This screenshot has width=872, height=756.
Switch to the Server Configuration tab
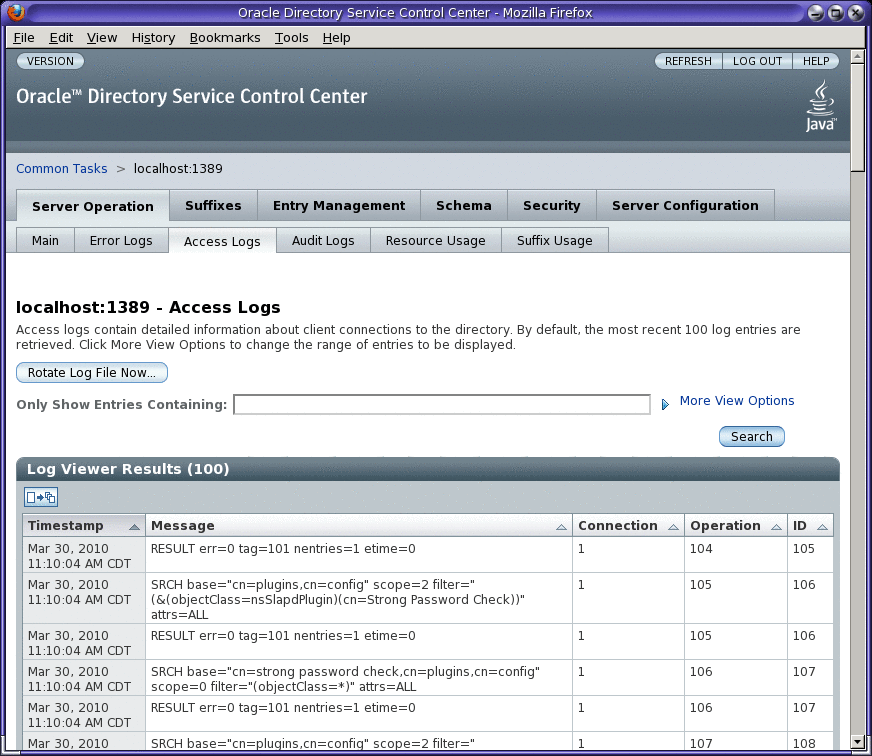pos(685,205)
